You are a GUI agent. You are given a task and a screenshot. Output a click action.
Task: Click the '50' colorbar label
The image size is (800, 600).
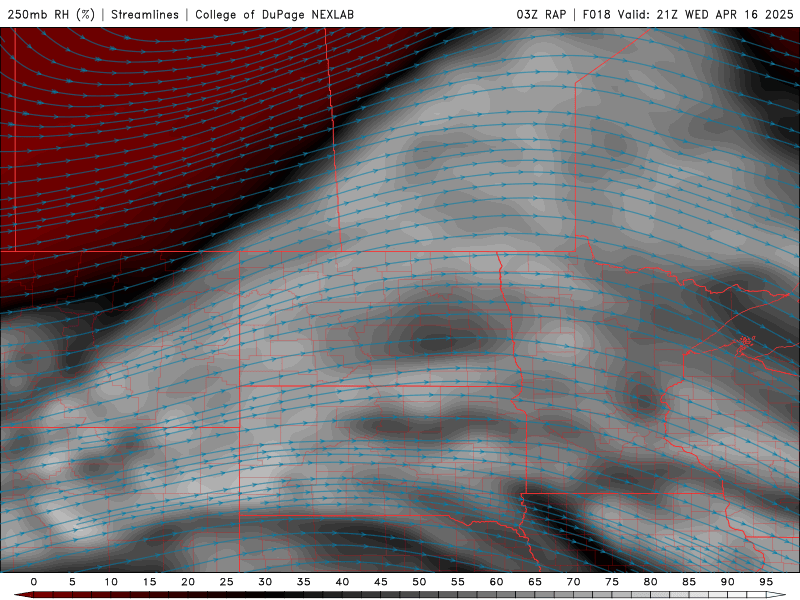point(419,582)
